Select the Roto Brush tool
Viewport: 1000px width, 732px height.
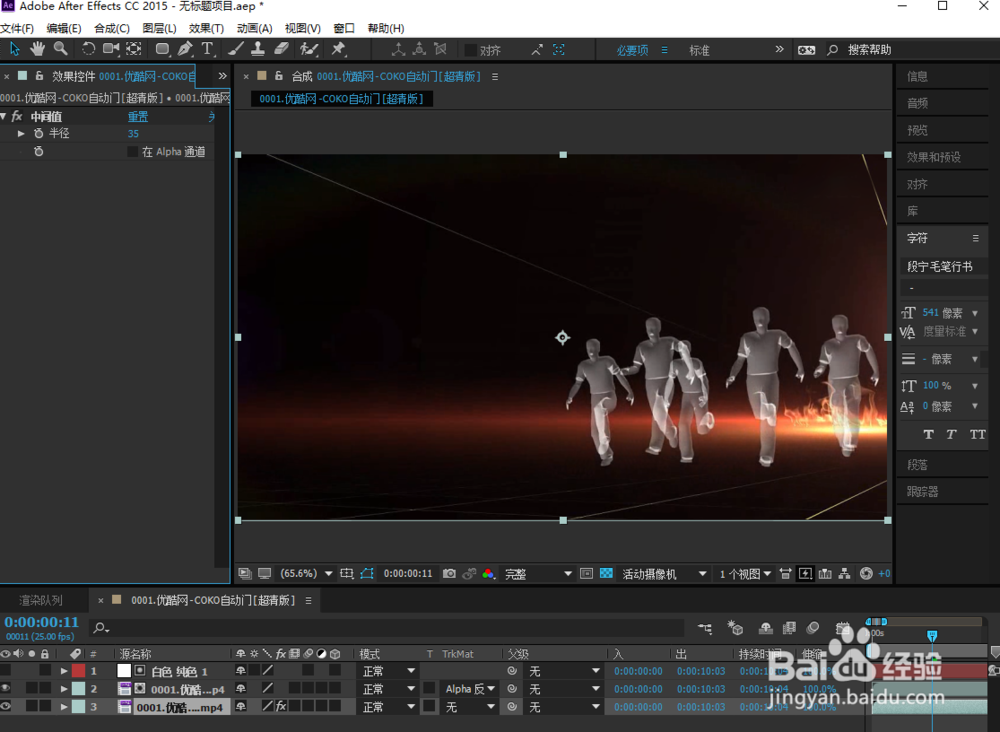[309, 49]
